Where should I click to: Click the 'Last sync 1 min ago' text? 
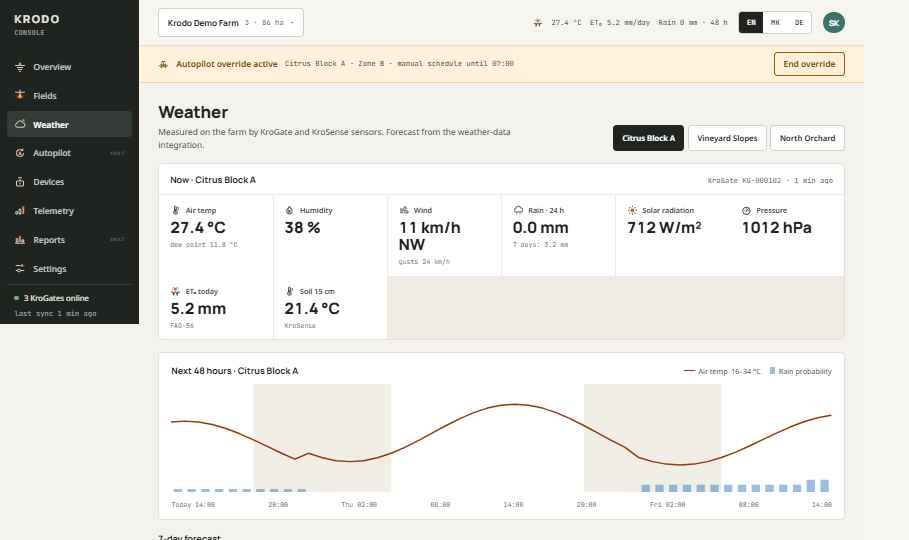pos(56,313)
